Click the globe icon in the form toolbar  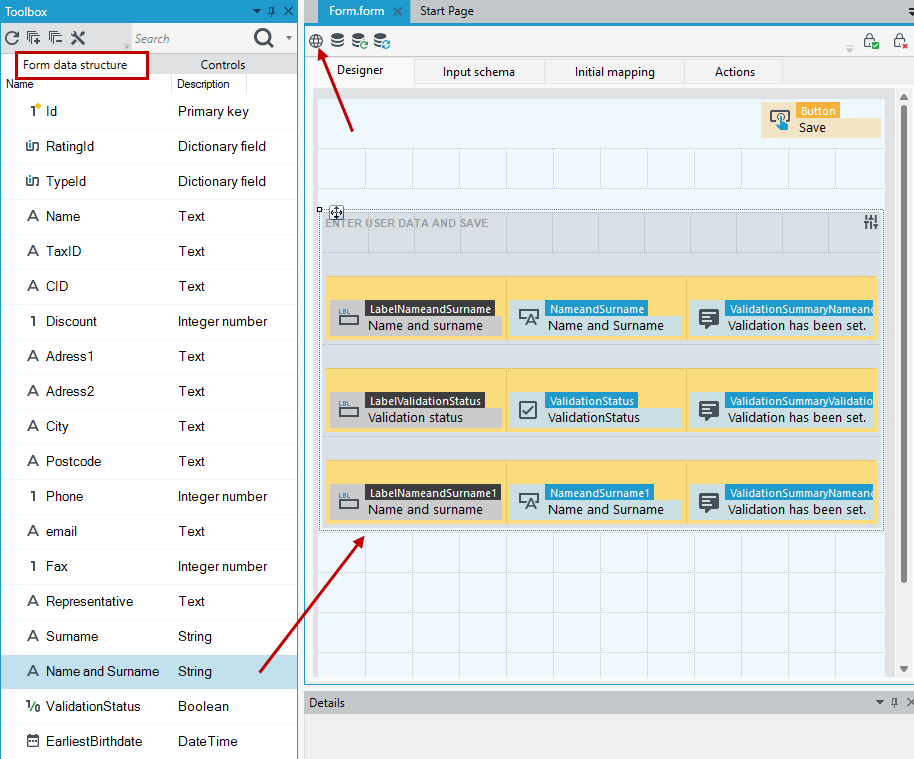pyautogui.click(x=316, y=41)
